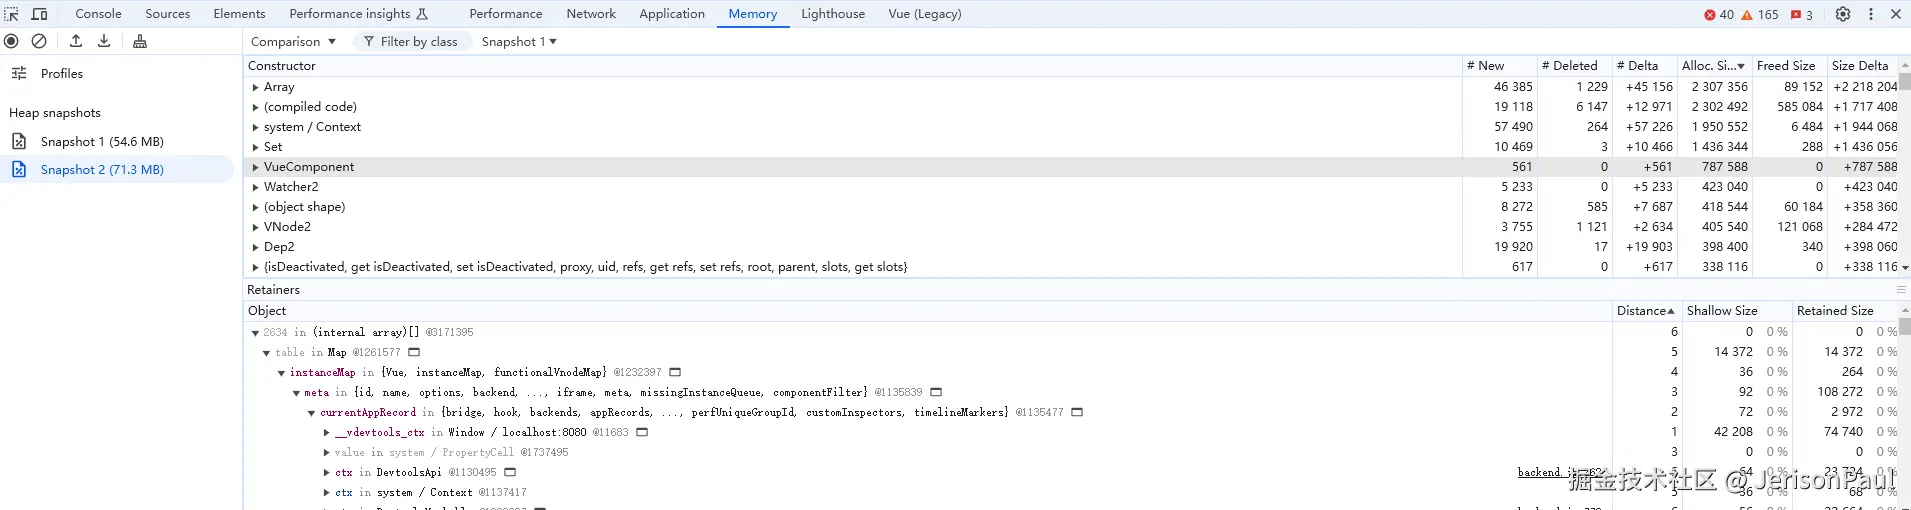Viewport: 1911px width, 510px height.
Task: Switch to the Elements tab
Action: (239, 14)
